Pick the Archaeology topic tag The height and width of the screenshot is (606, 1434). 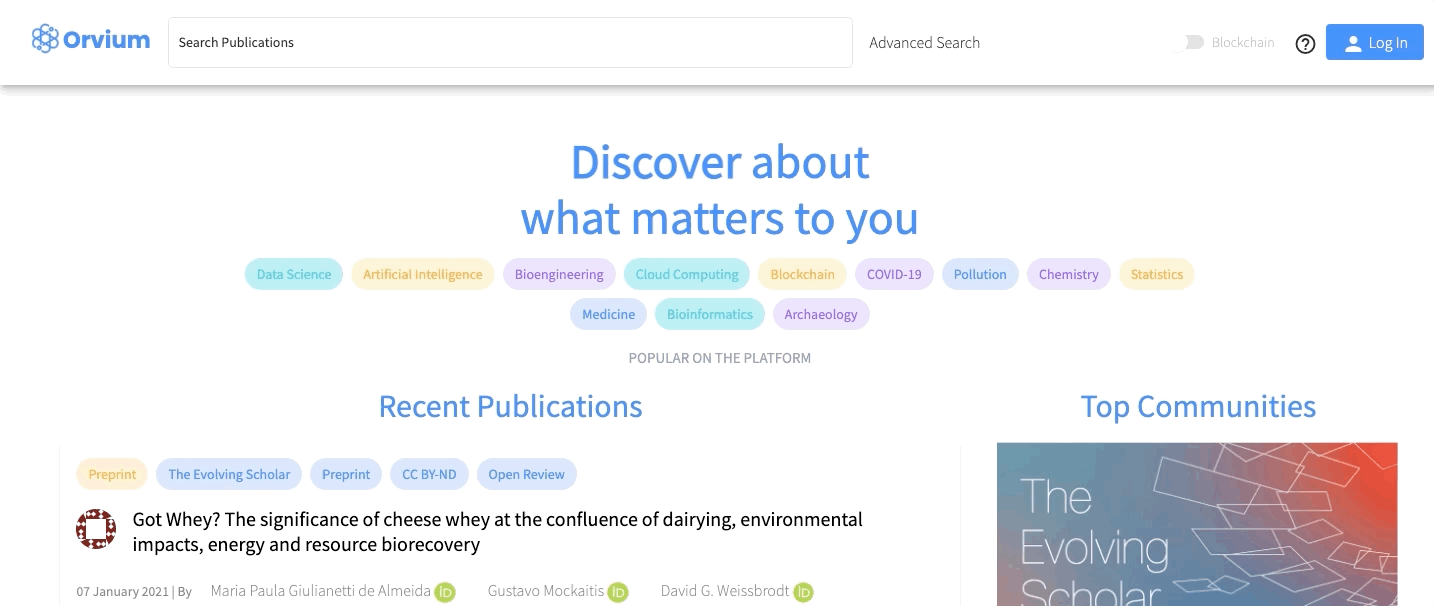821,314
